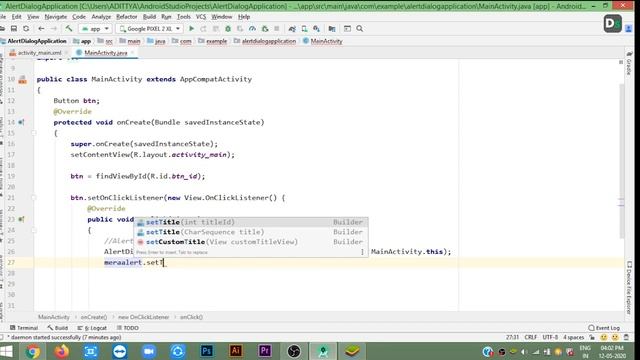Open the Device File Explorer side panel

tap(629, 288)
